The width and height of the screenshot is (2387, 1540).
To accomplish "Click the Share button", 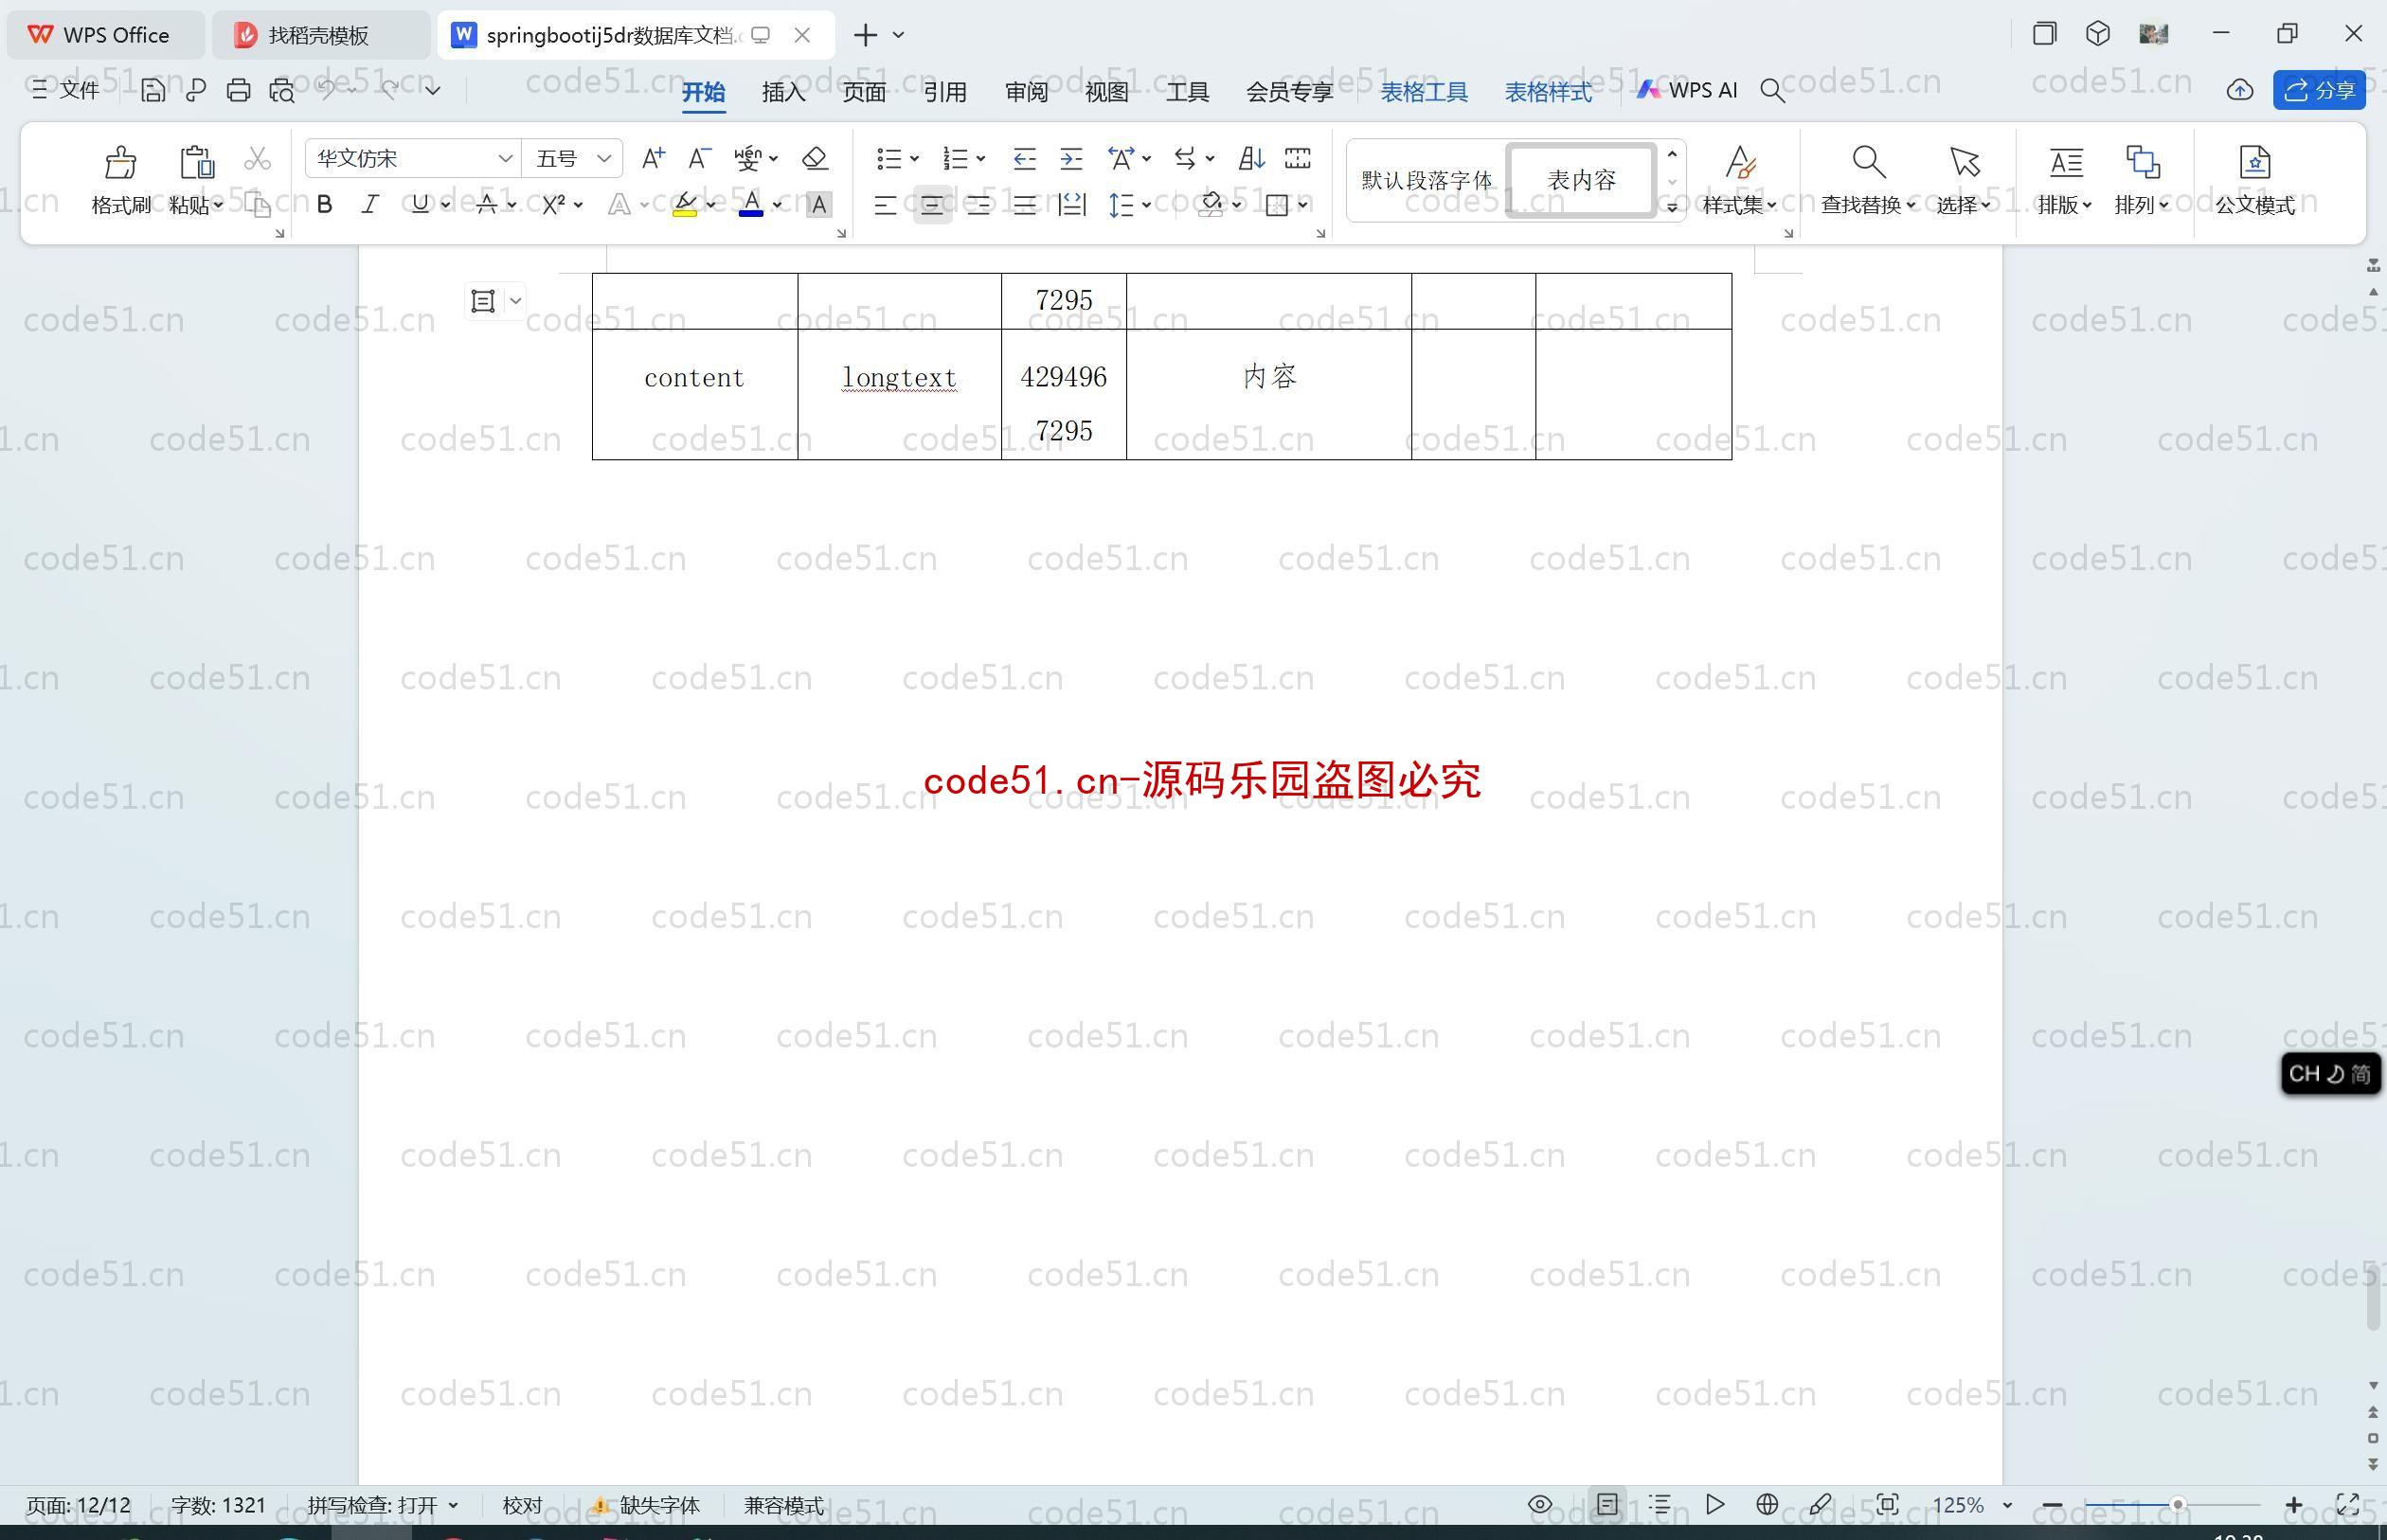I will pos(2319,90).
